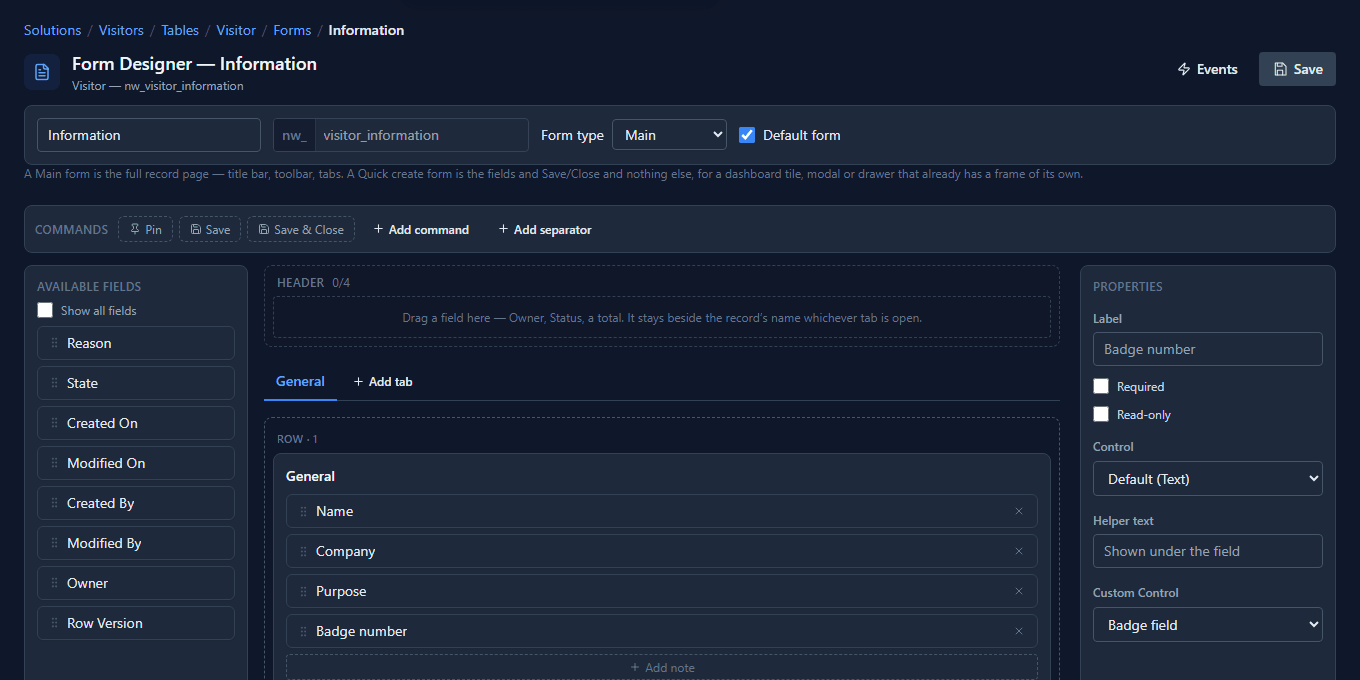Go to Forms breadcrumb
The height and width of the screenshot is (680, 1360).
(x=292, y=30)
